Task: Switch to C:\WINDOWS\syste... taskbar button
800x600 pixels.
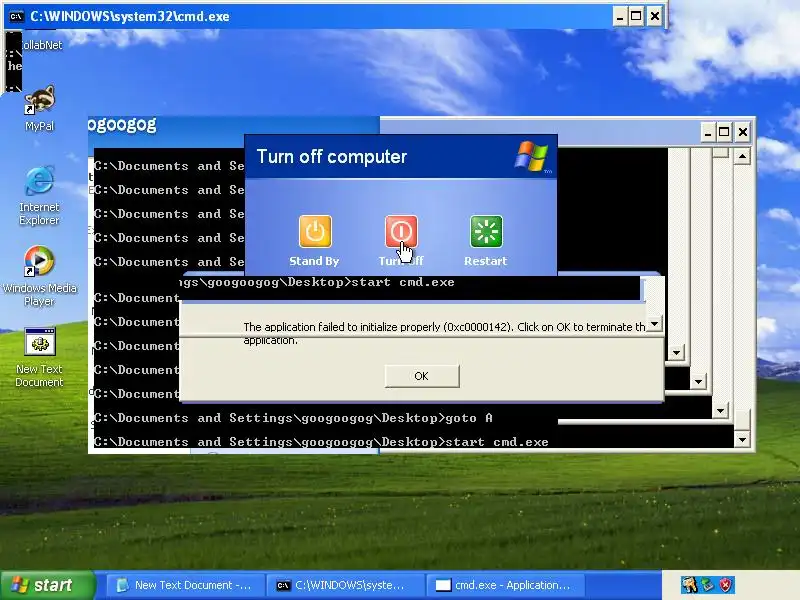Action: [x=345, y=585]
